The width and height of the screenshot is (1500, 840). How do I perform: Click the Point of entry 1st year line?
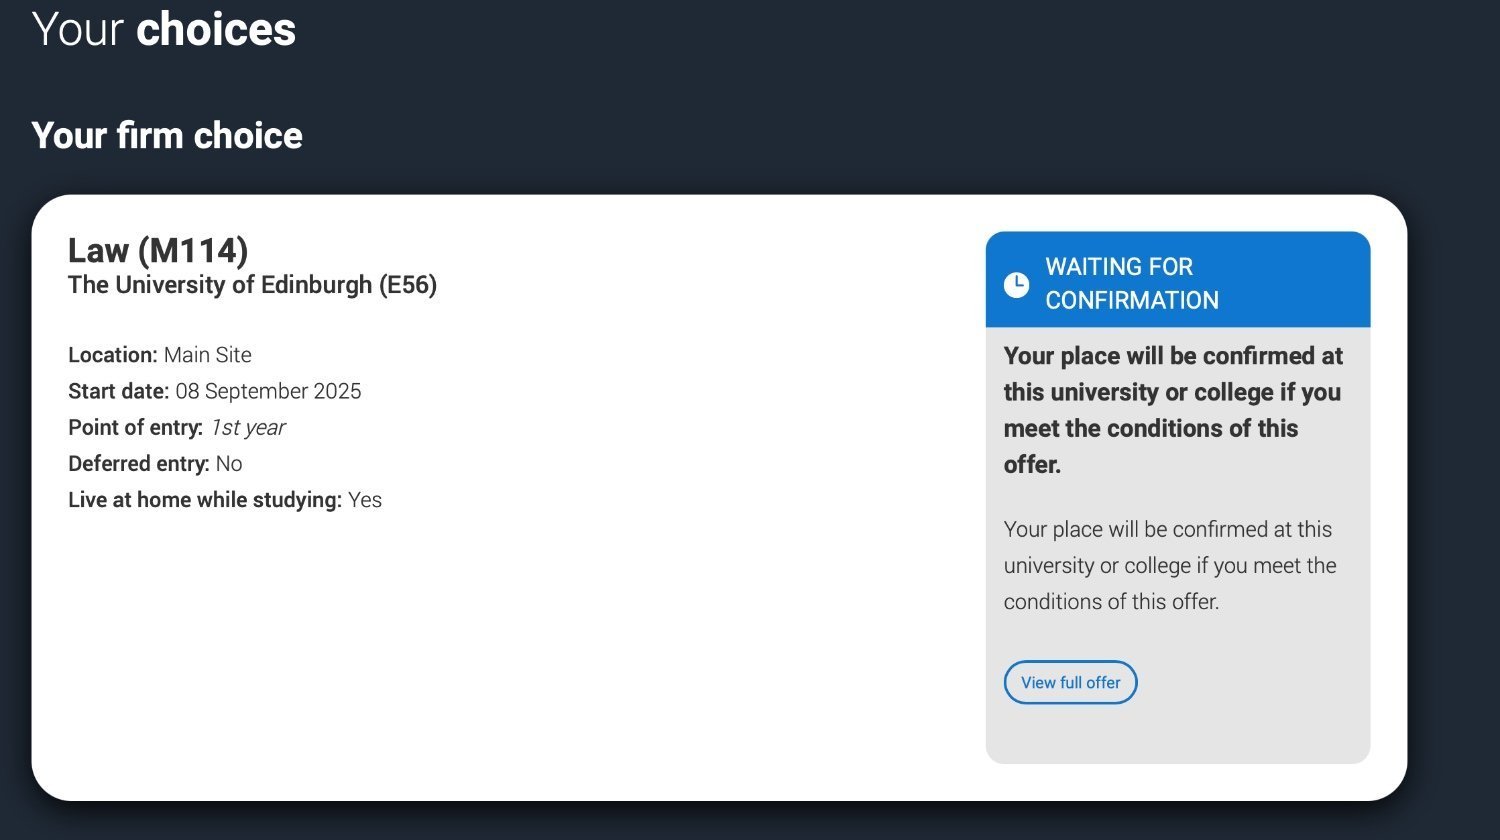point(177,428)
